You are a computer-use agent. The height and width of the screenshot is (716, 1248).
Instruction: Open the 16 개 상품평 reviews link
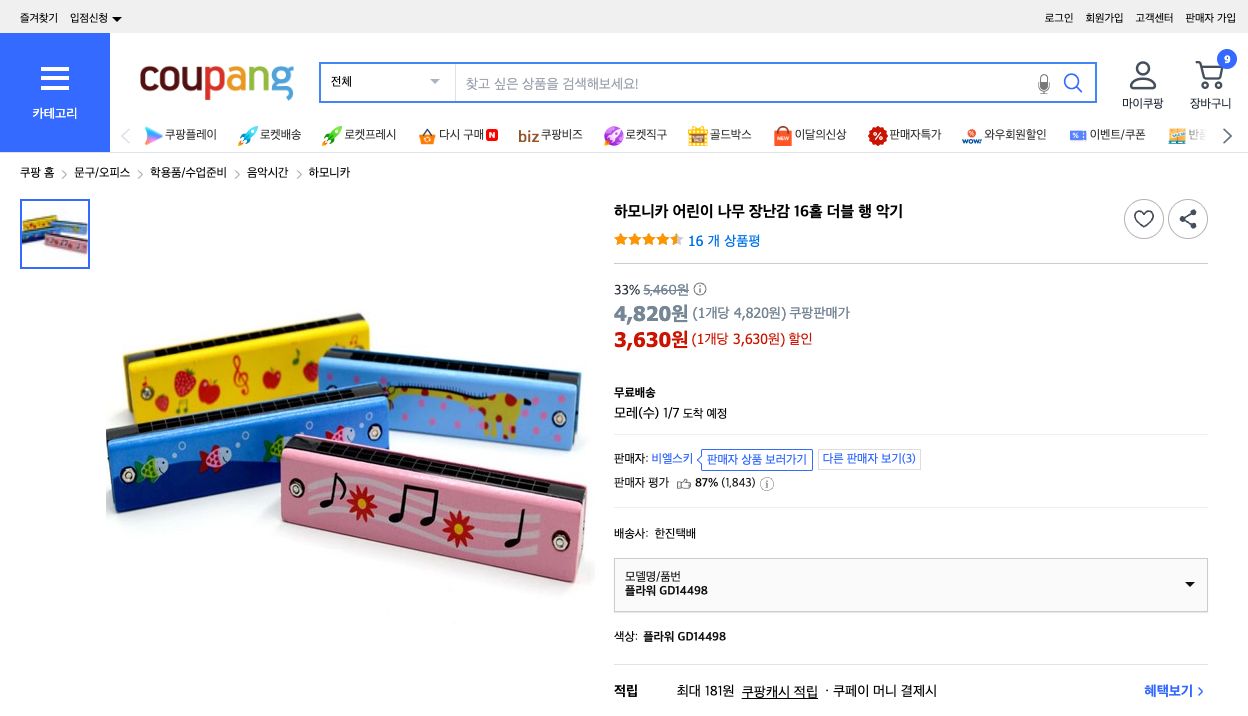click(724, 240)
